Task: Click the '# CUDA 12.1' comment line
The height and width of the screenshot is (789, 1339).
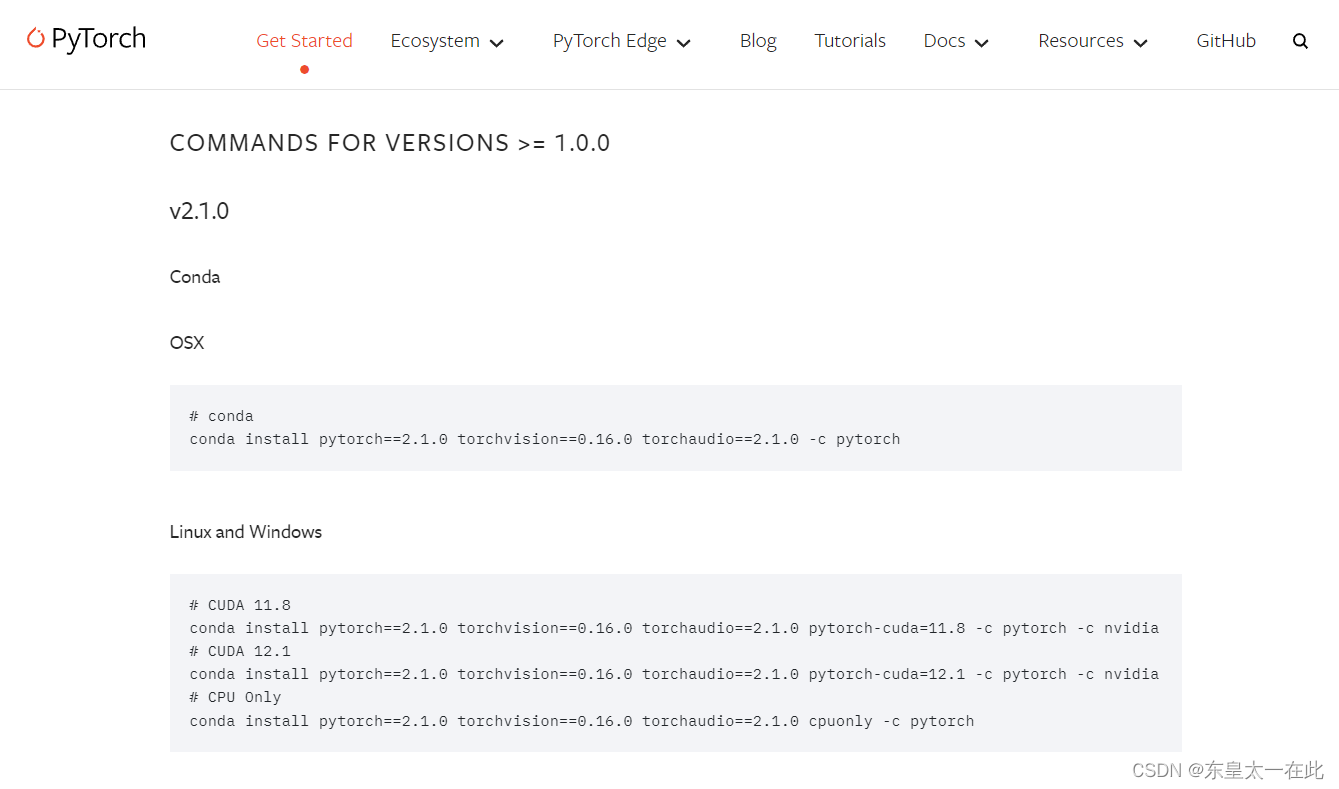Action: coord(240,651)
